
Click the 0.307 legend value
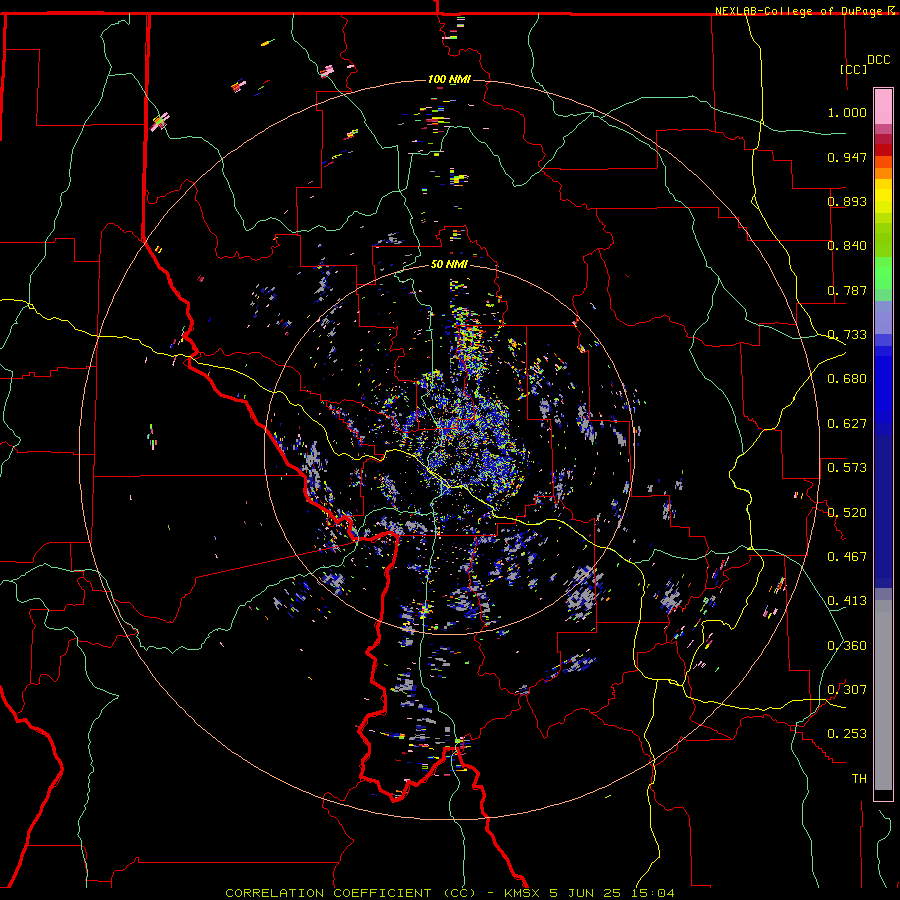point(847,690)
